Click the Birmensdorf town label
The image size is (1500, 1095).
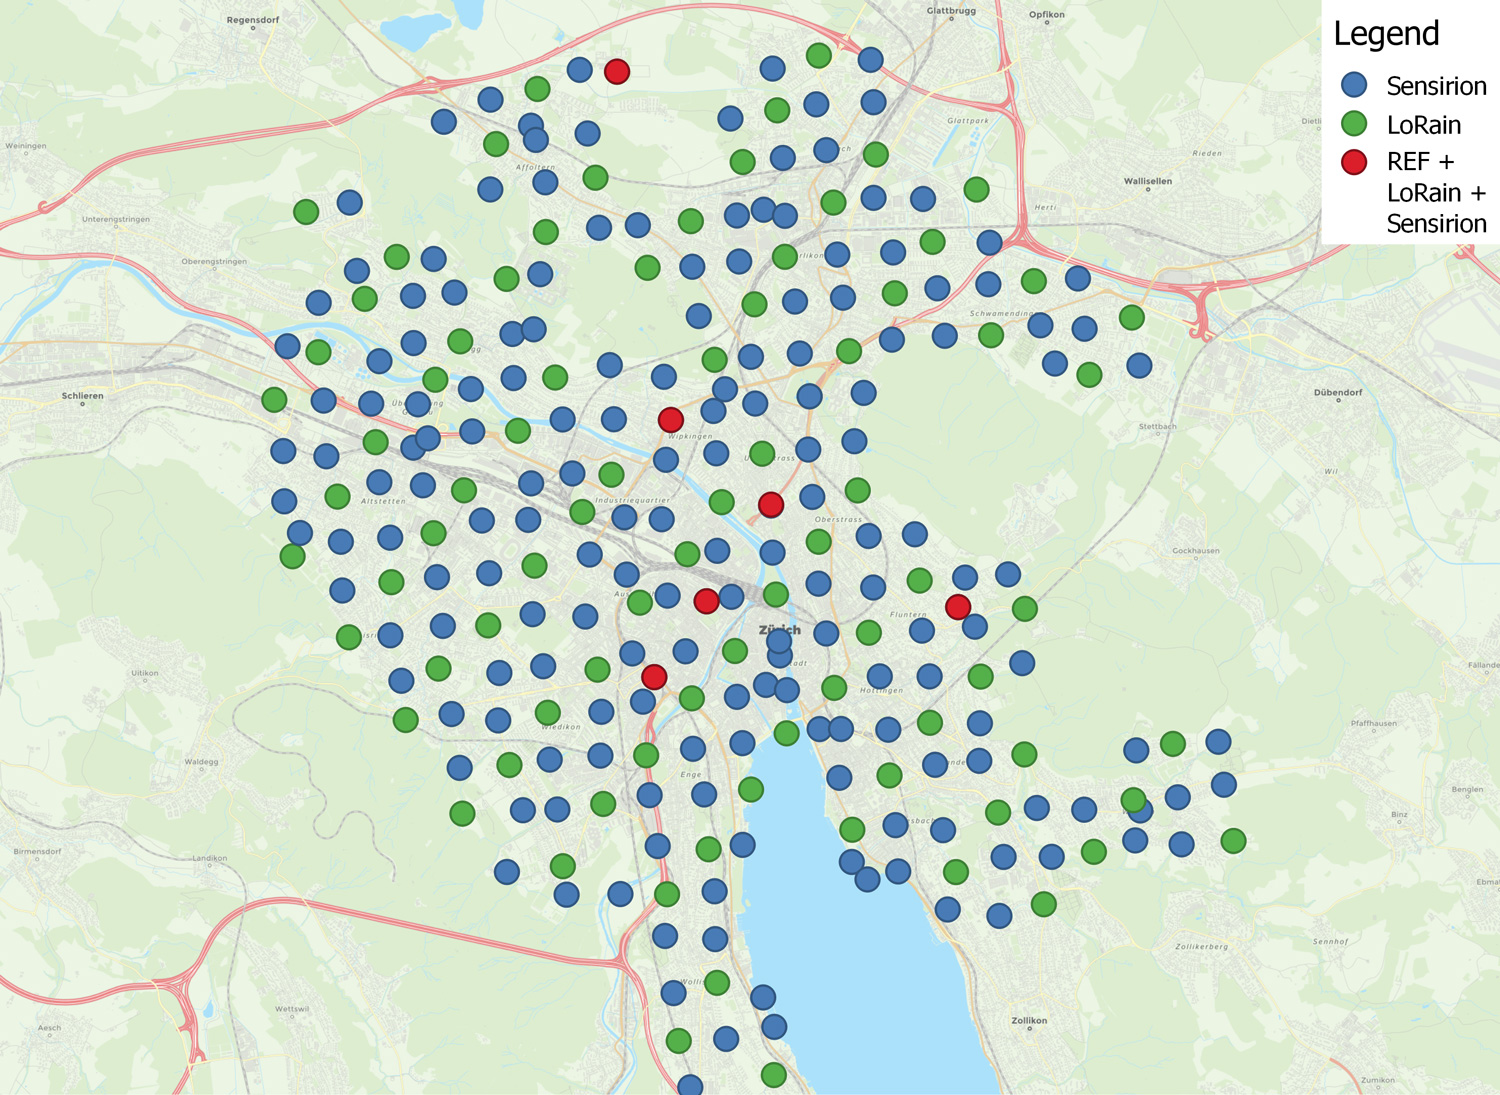(x=38, y=852)
